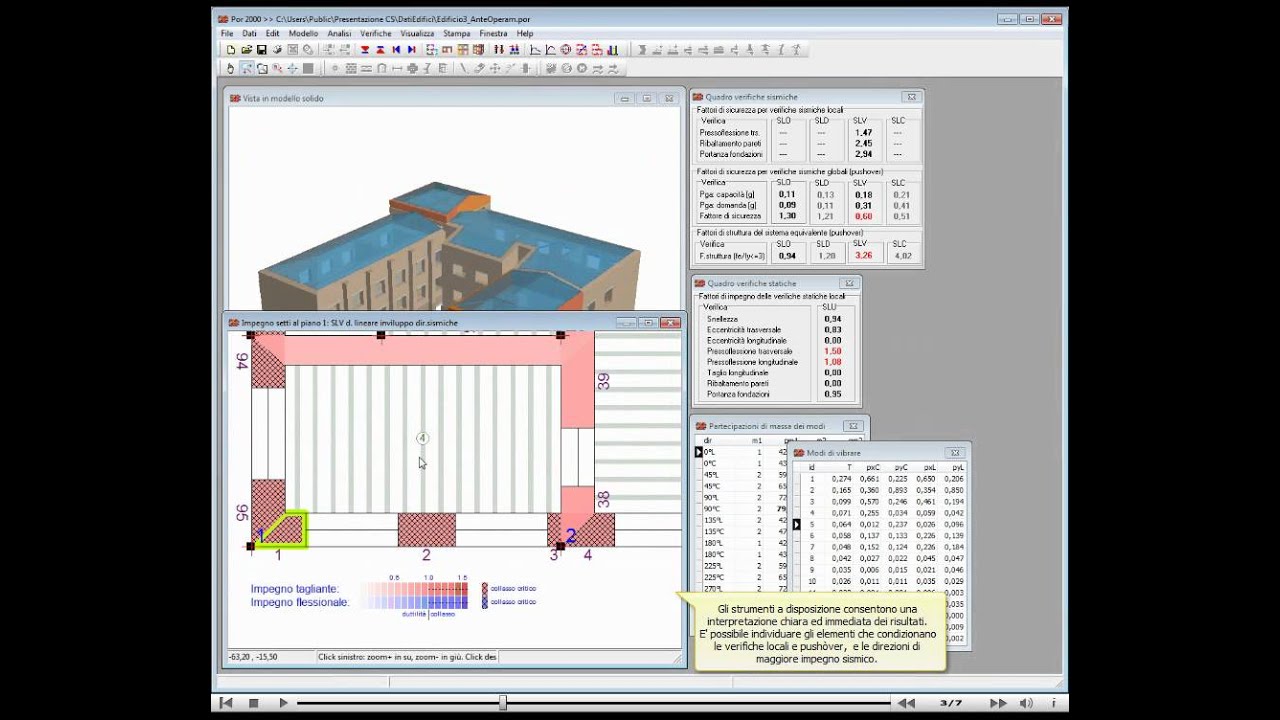Open the Visualizza menu

pos(418,33)
